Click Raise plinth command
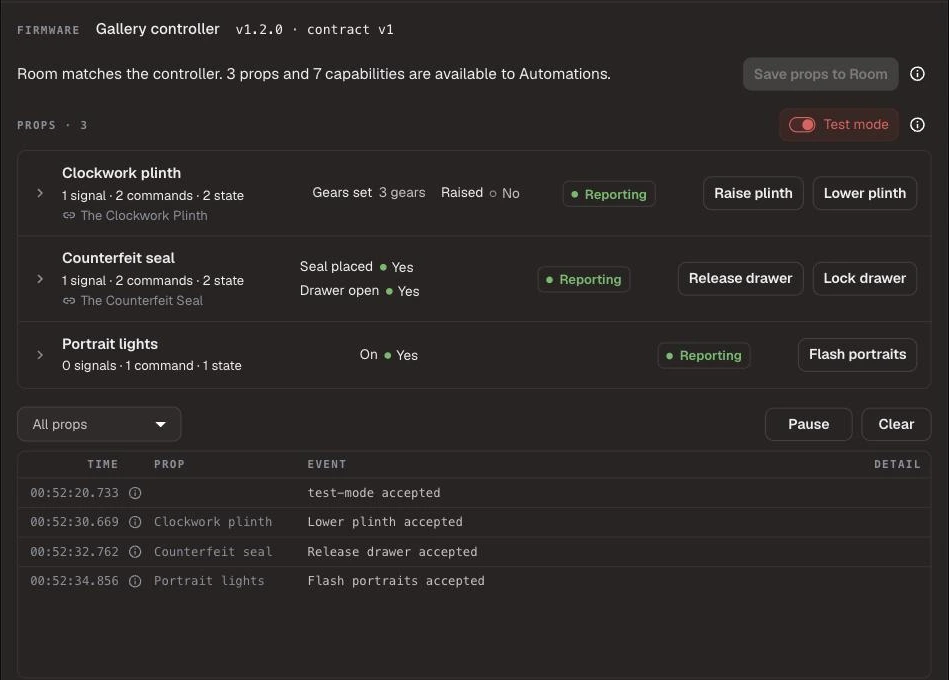949x680 pixels. 753,193
